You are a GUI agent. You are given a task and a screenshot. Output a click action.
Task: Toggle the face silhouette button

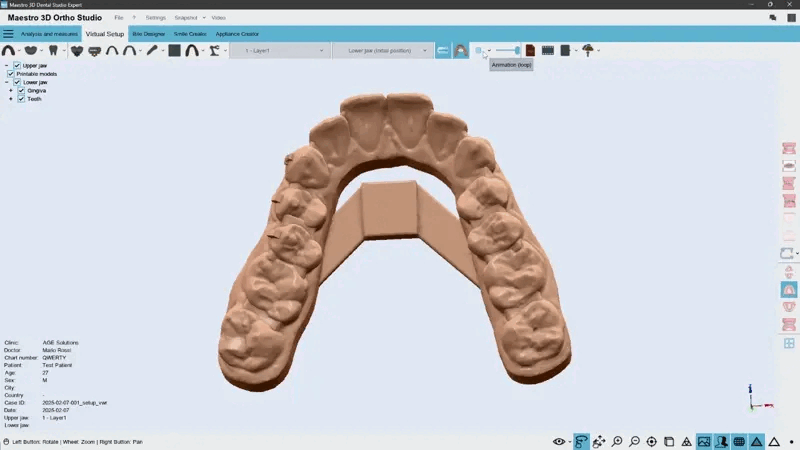coord(721,441)
